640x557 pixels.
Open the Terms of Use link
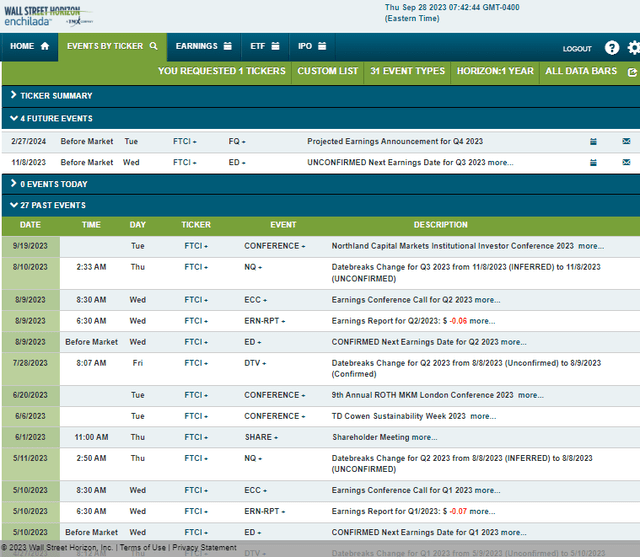click(x=142, y=548)
